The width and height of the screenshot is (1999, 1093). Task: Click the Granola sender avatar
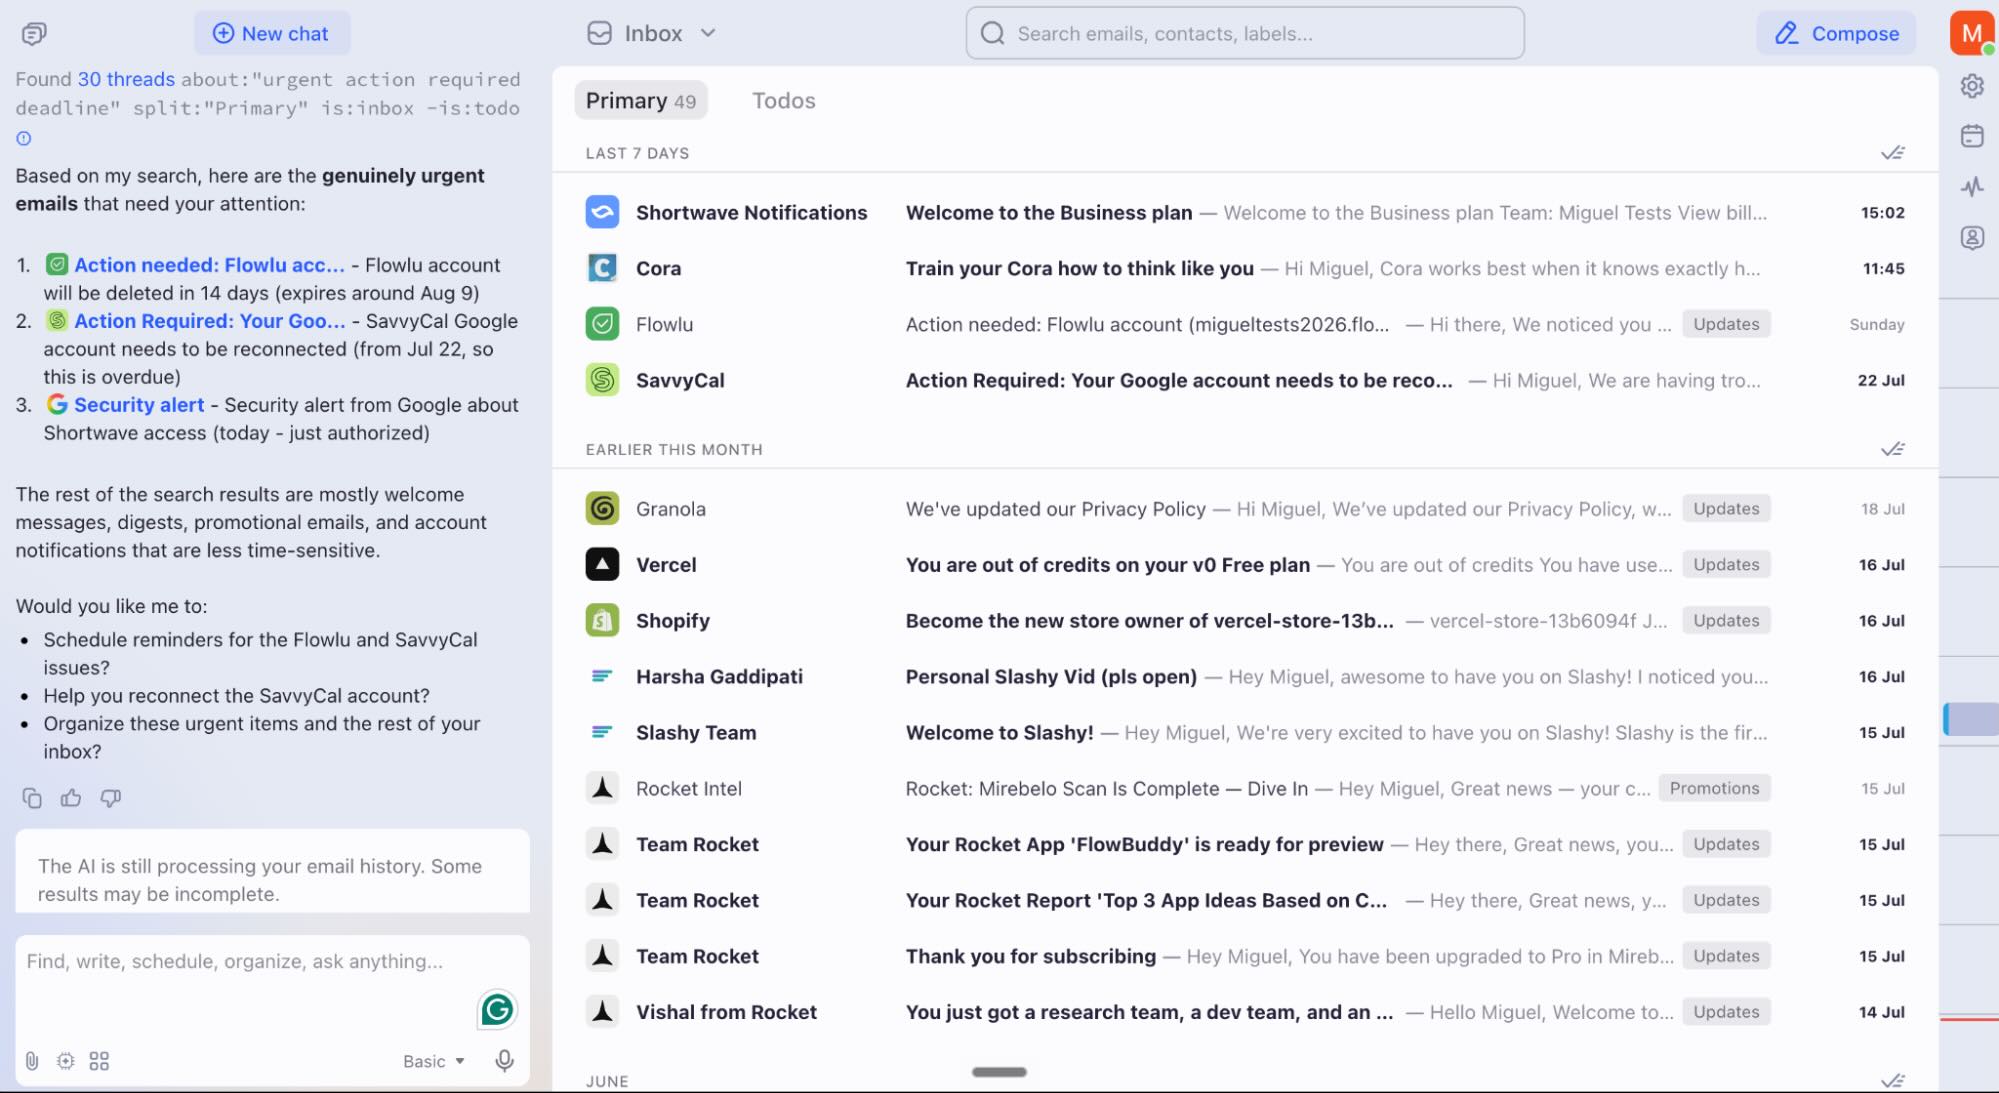(602, 508)
